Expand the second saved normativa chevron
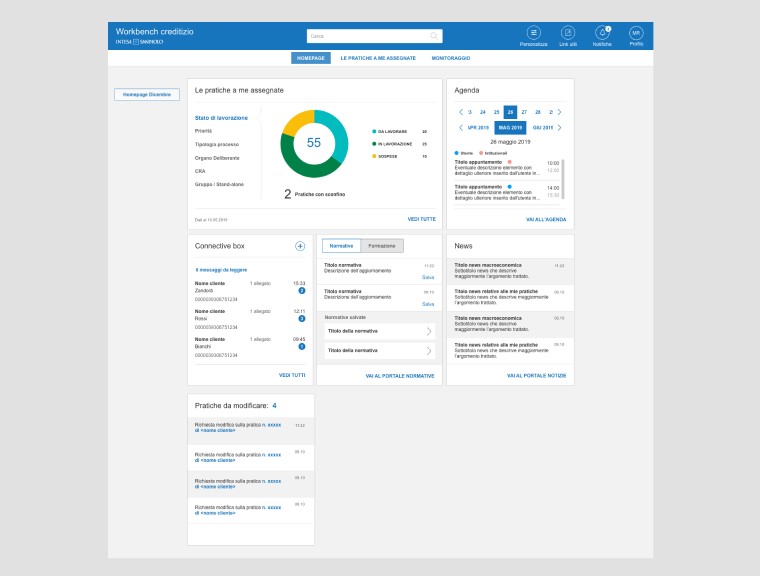Viewport: 760px width, 576px height. (x=429, y=351)
